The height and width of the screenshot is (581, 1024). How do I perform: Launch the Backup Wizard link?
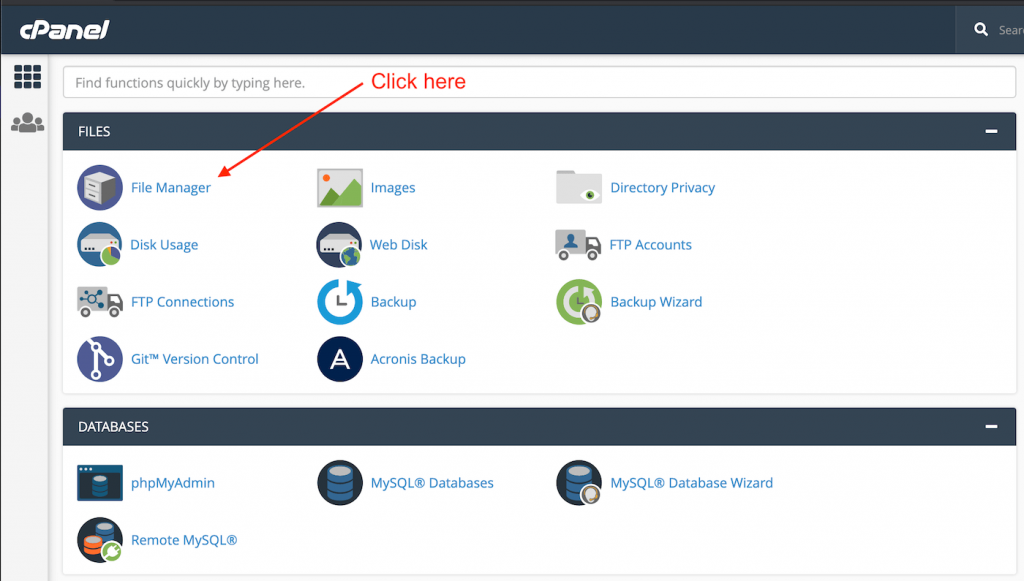coord(656,302)
